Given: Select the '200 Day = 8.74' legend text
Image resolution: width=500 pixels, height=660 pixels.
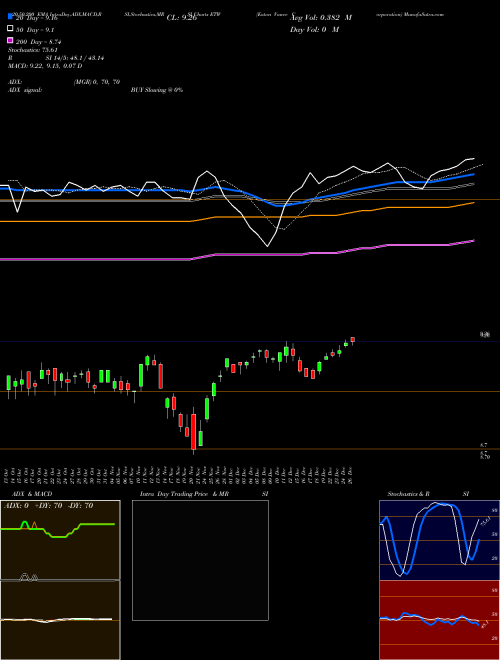Looking at the screenshot, I should (x=39, y=42).
